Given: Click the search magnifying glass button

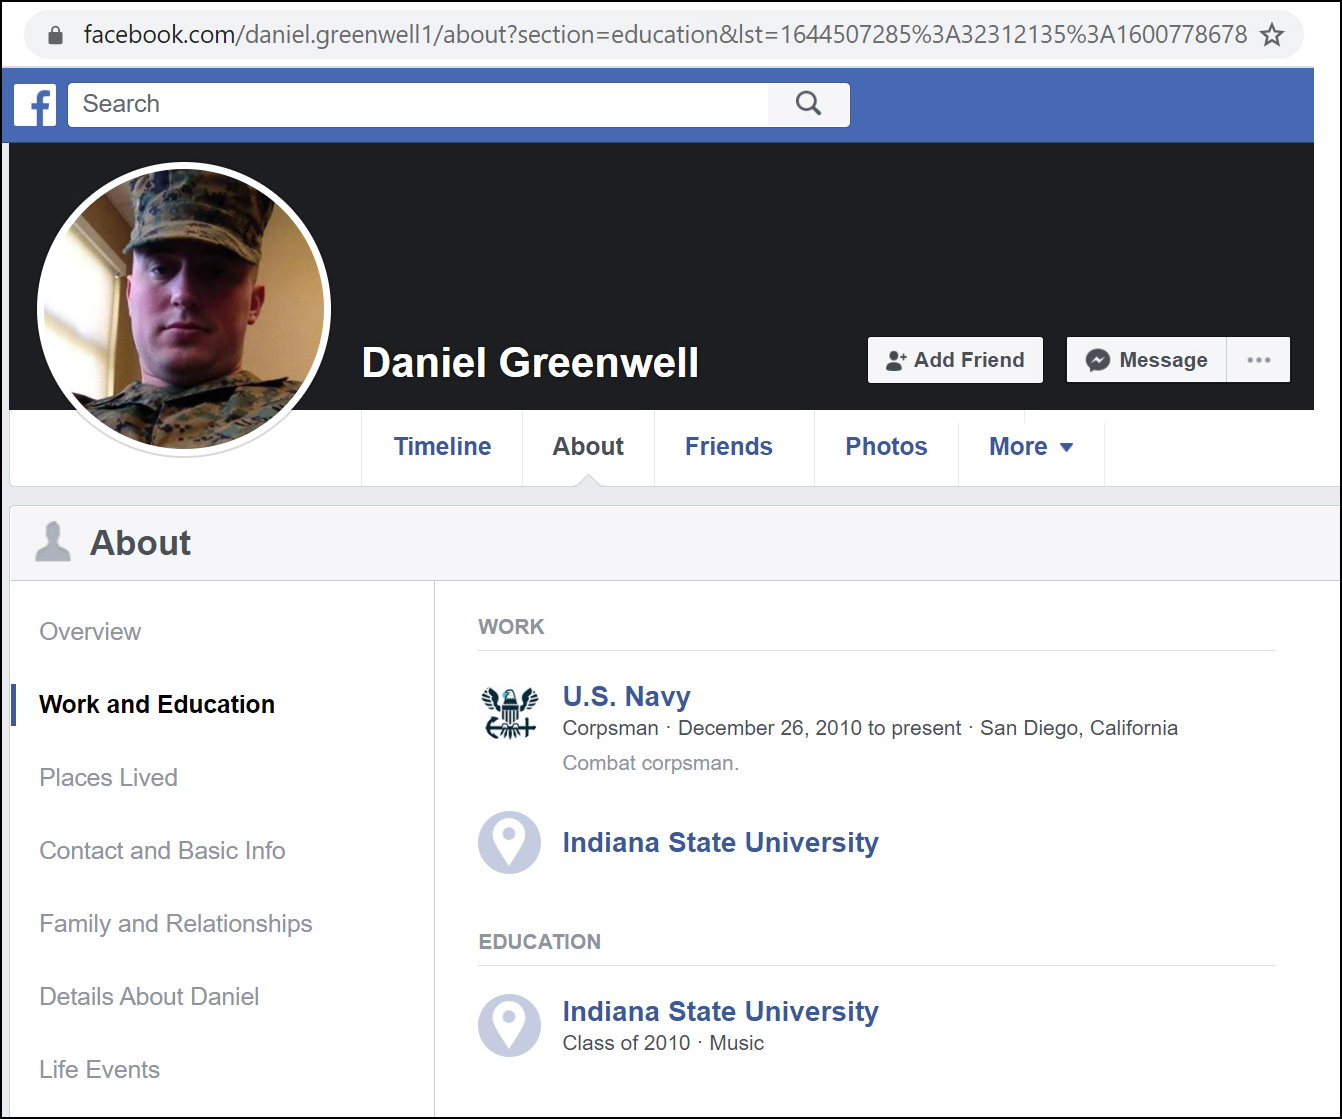Looking at the screenshot, I should point(808,104).
